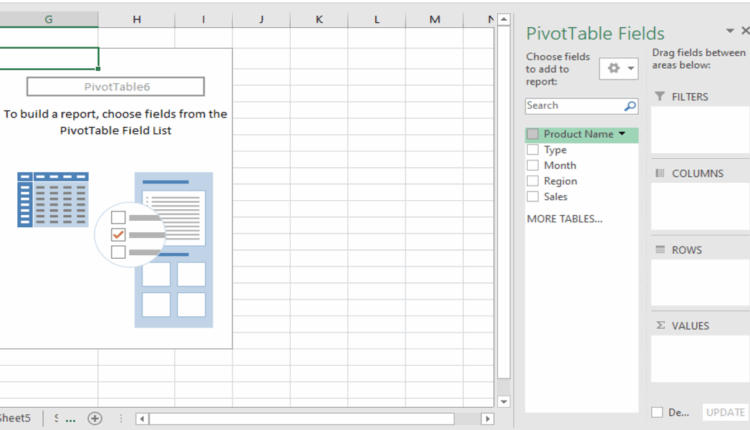Enable the Sales field checkbox
Screen dimensions: 750x430
pos(533,197)
